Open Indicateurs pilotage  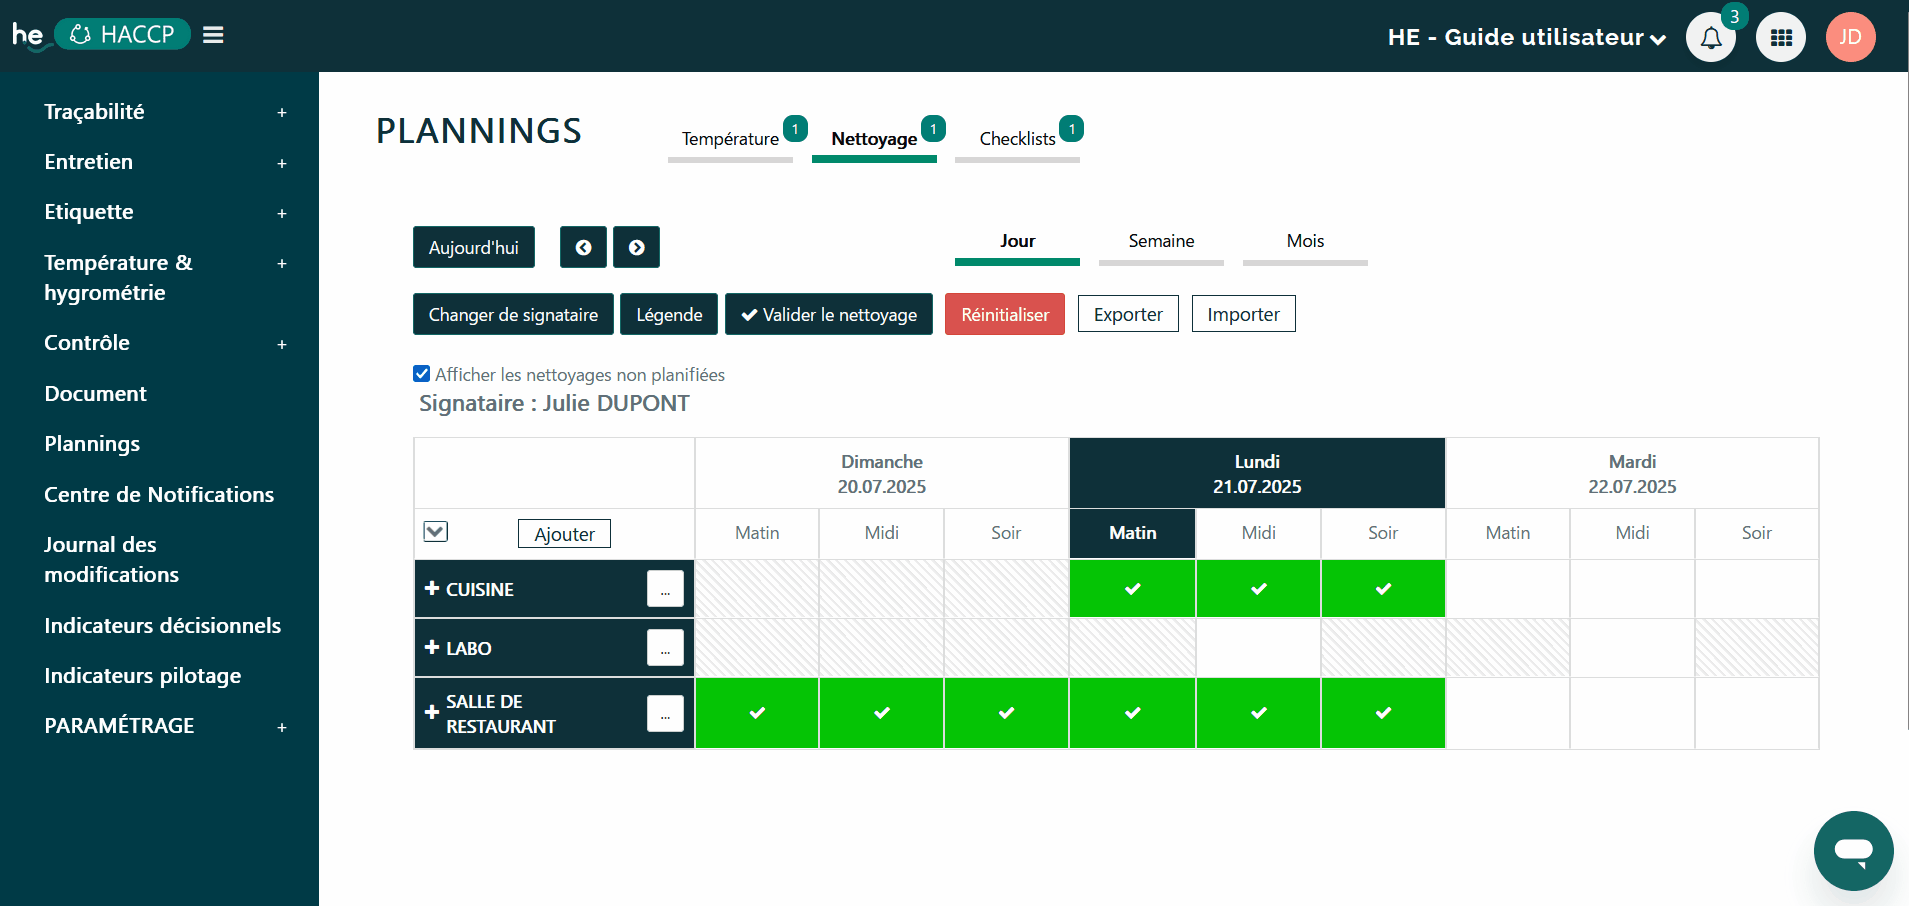[143, 676]
